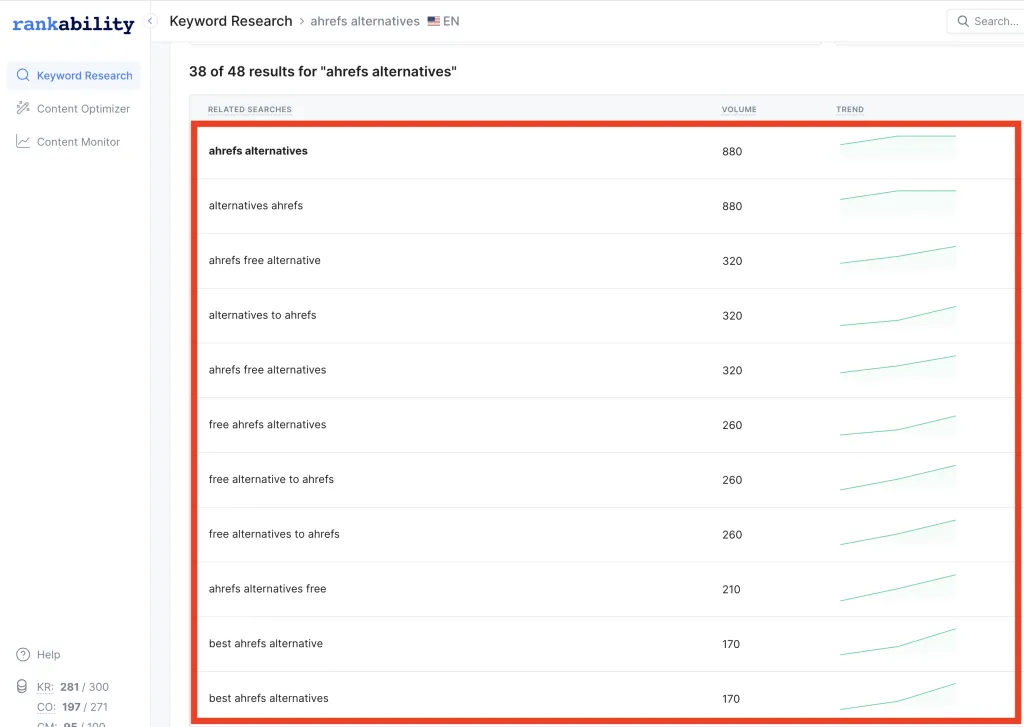Click the Rankability logo
The image size is (1024, 727).
[73, 24]
